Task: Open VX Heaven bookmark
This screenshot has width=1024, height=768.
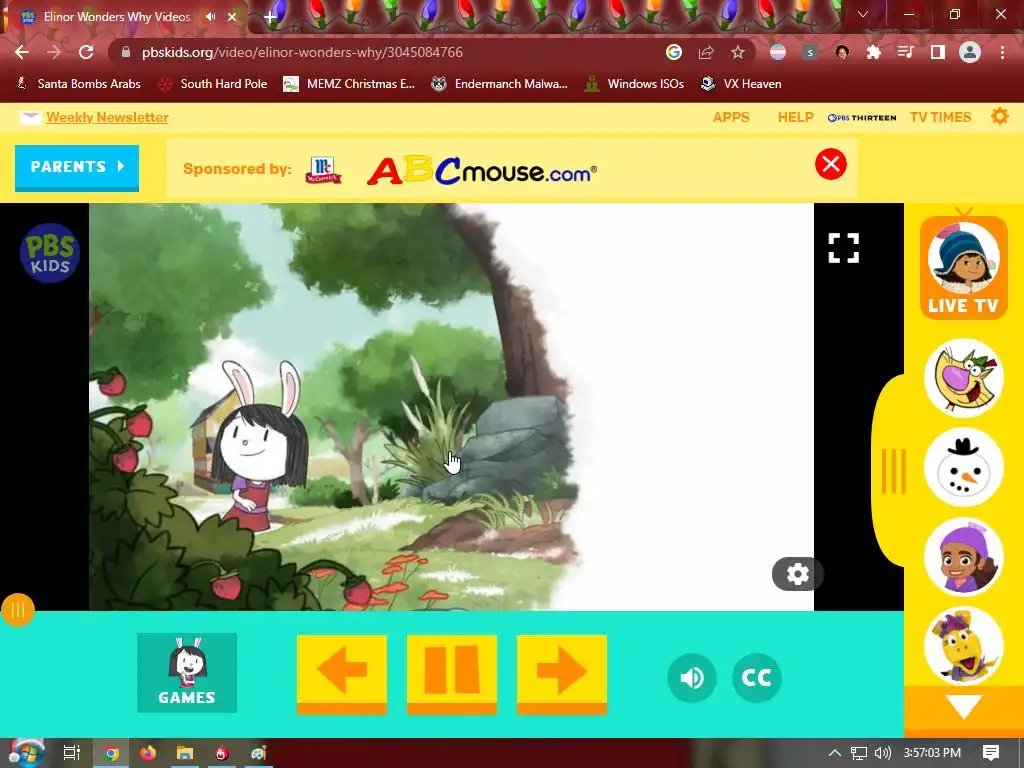Action: [x=741, y=84]
